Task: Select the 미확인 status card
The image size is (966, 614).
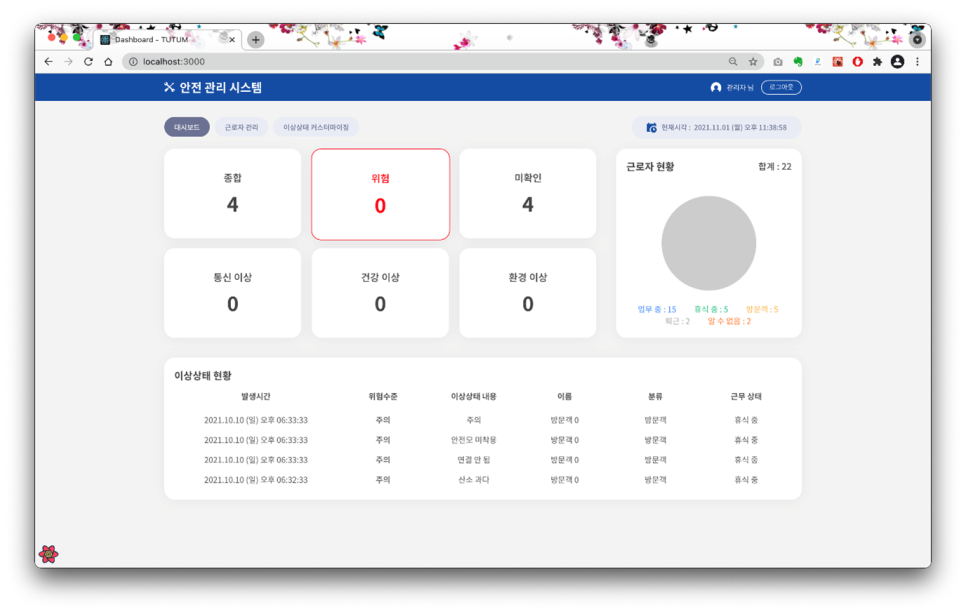Action: pos(527,194)
